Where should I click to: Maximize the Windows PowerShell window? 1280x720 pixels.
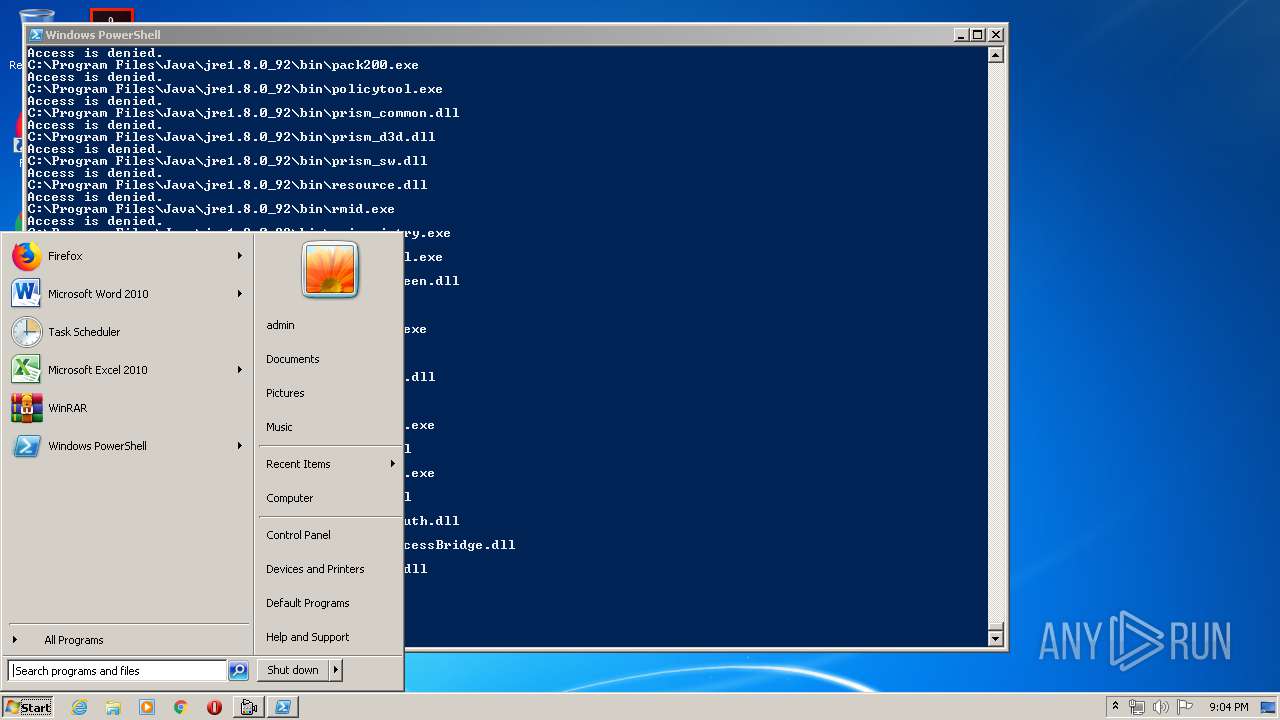978,34
